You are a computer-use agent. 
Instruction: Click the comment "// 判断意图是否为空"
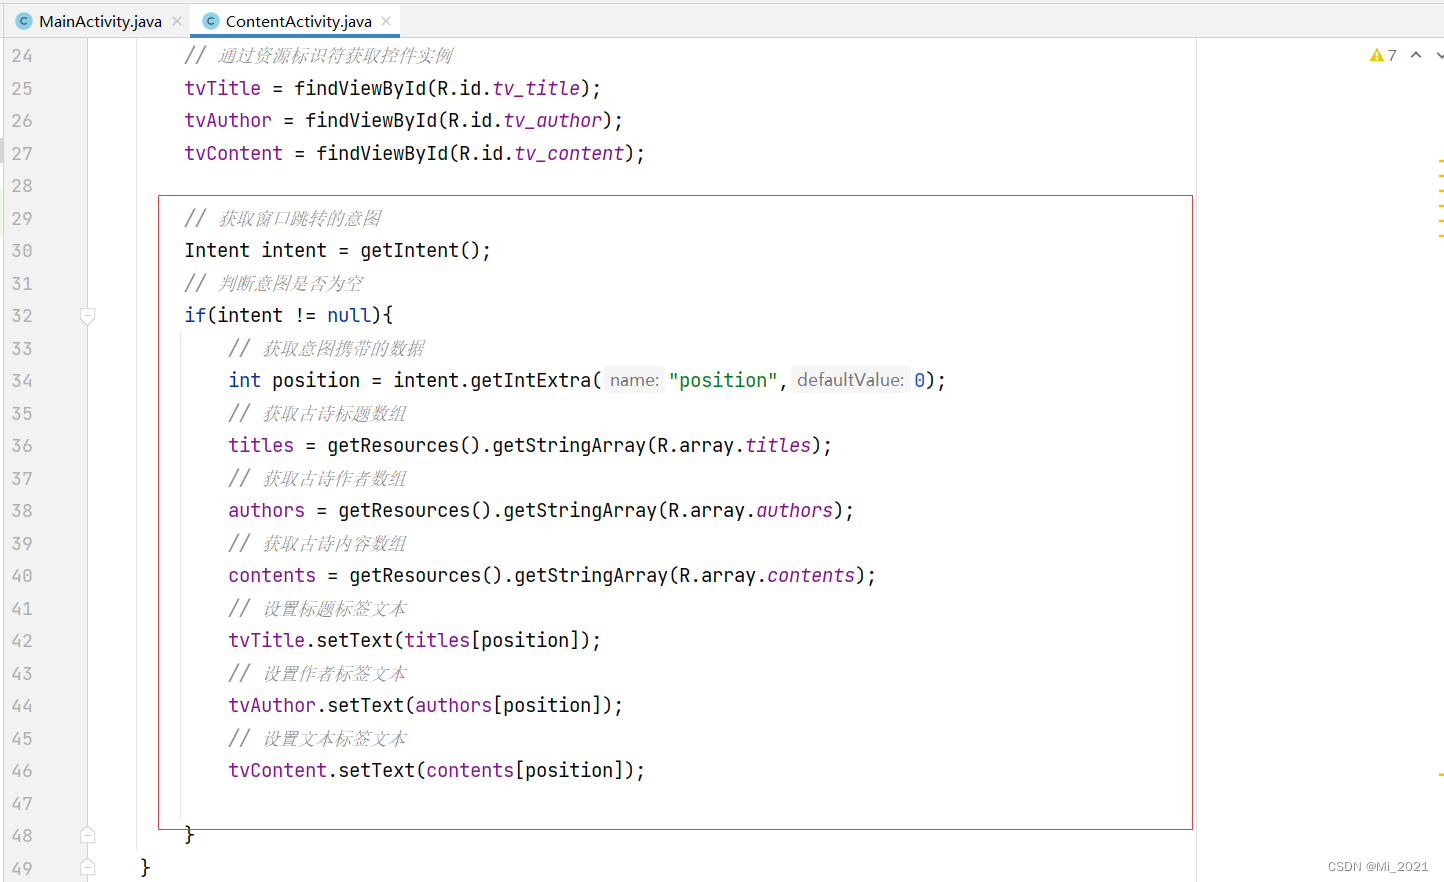tap(274, 283)
